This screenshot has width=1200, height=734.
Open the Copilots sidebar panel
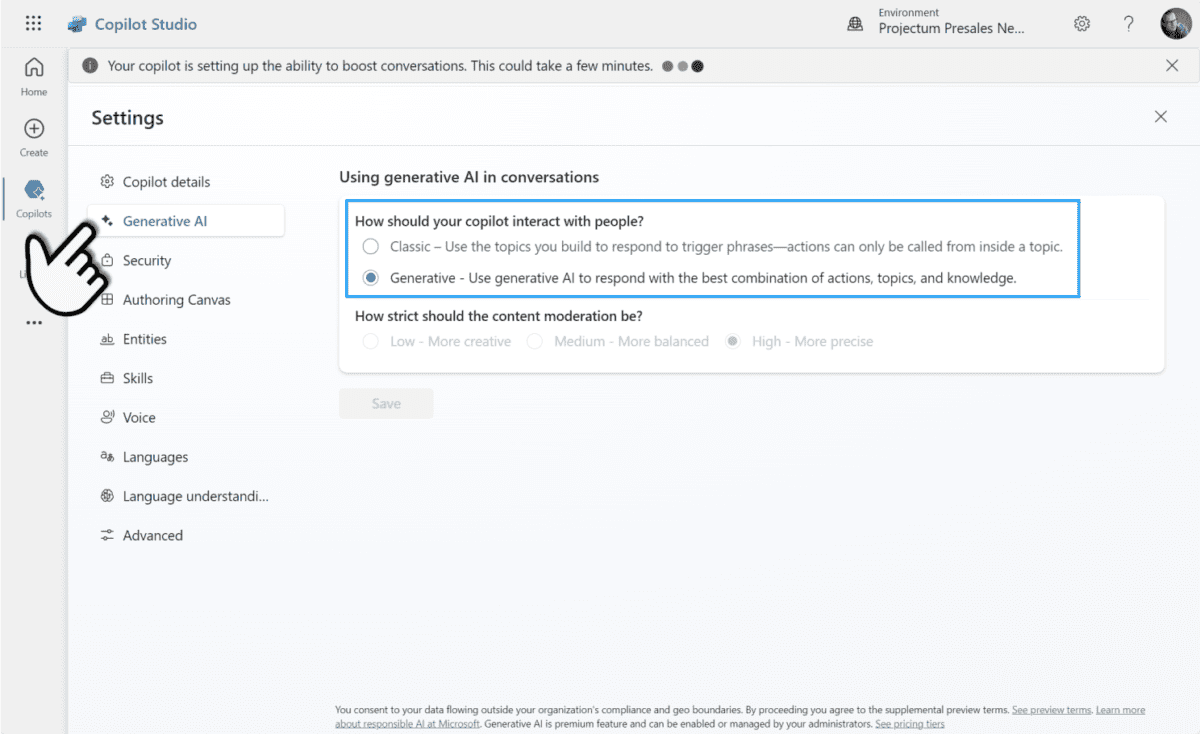pos(33,197)
